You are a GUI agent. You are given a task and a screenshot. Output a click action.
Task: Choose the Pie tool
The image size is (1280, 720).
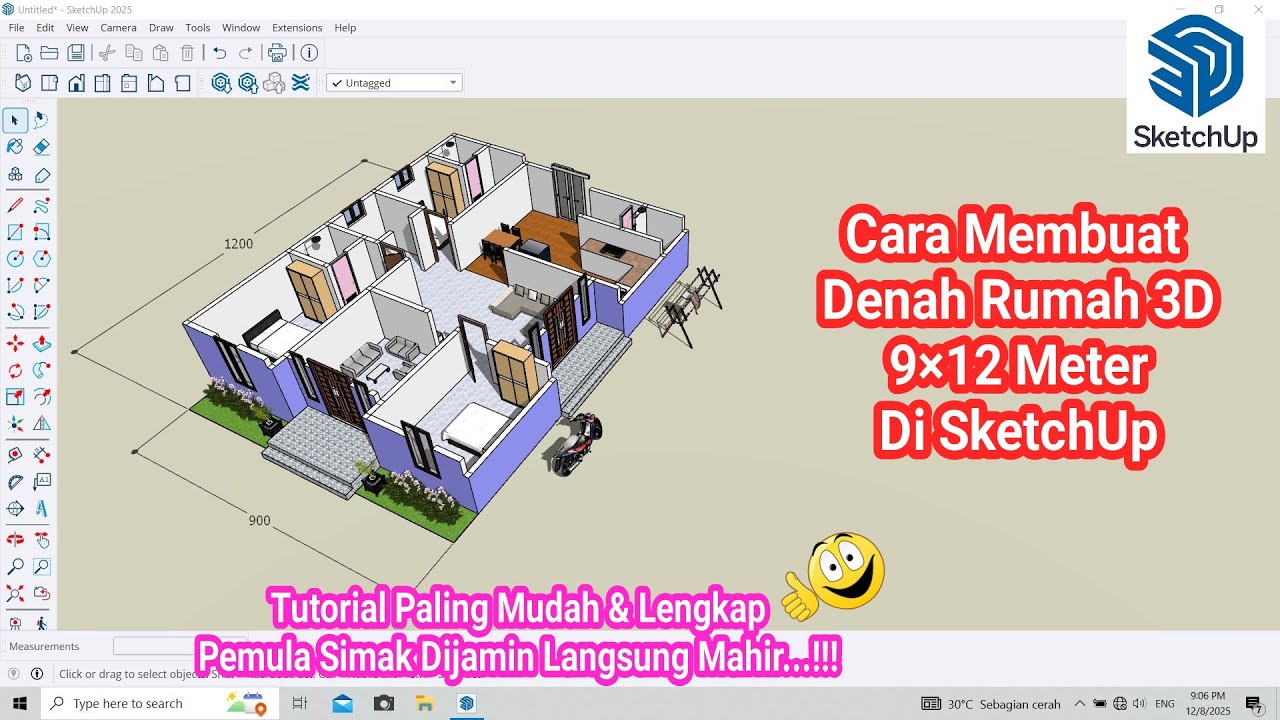coord(41,311)
